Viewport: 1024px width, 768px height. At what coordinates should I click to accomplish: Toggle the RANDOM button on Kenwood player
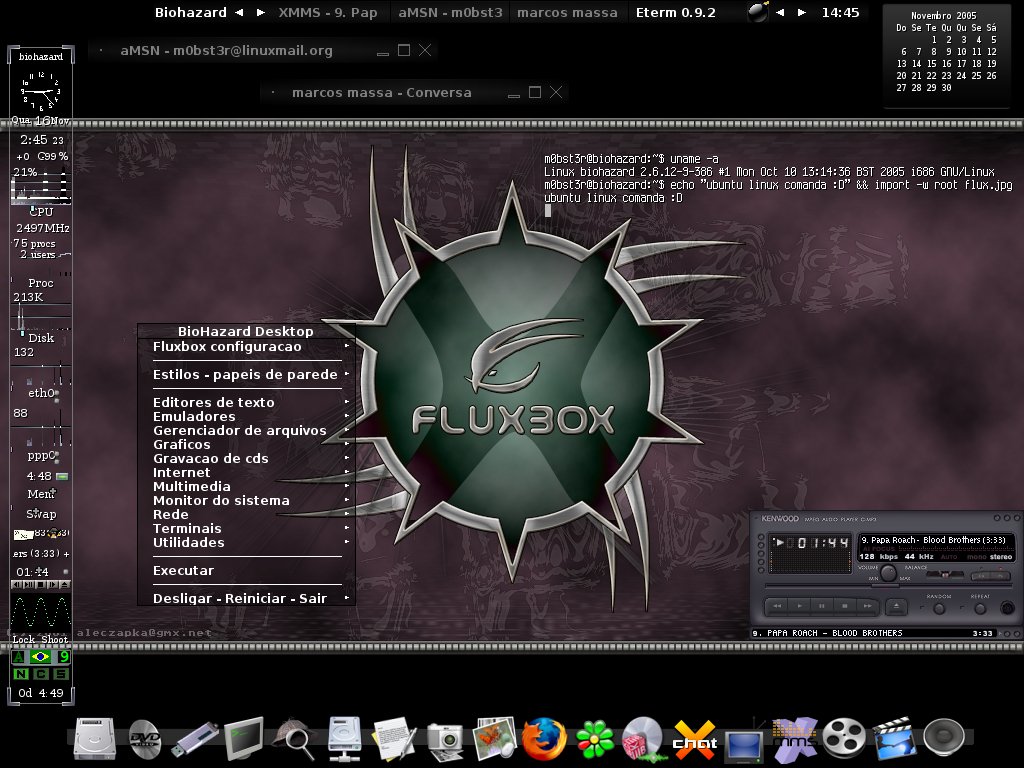click(x=938, y=609)
